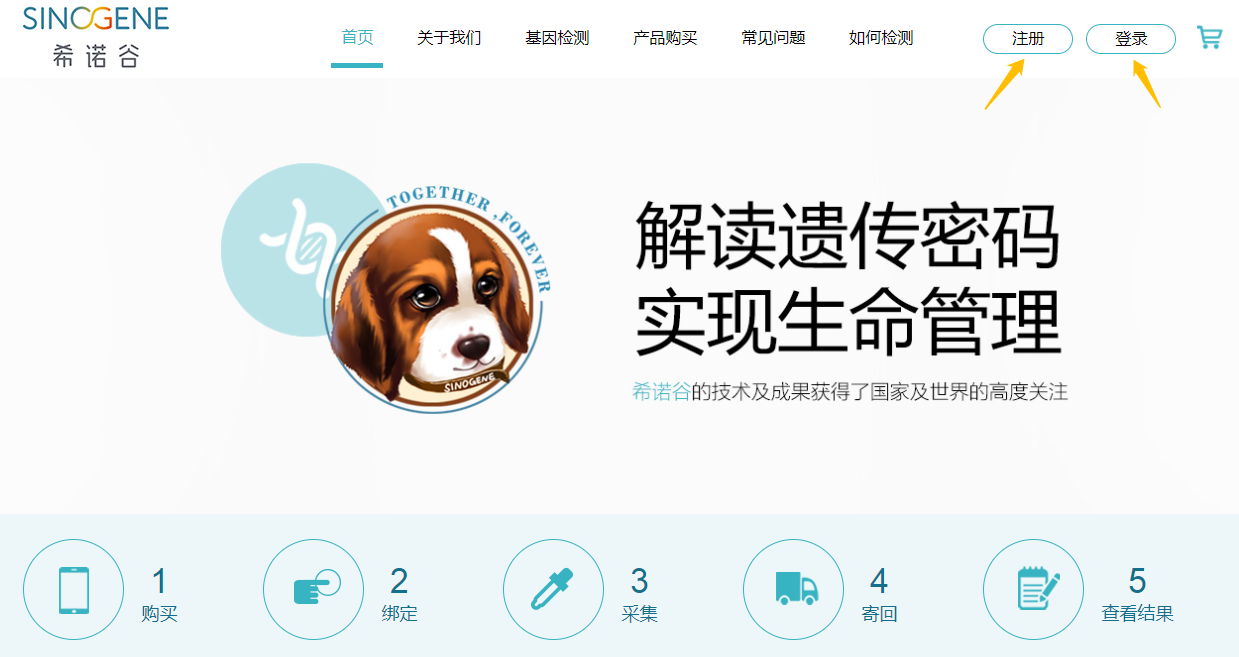This screenshot has height=657, width=1239.
Task: Click the phone icon for 购买 step
Action: click(73, 590)
